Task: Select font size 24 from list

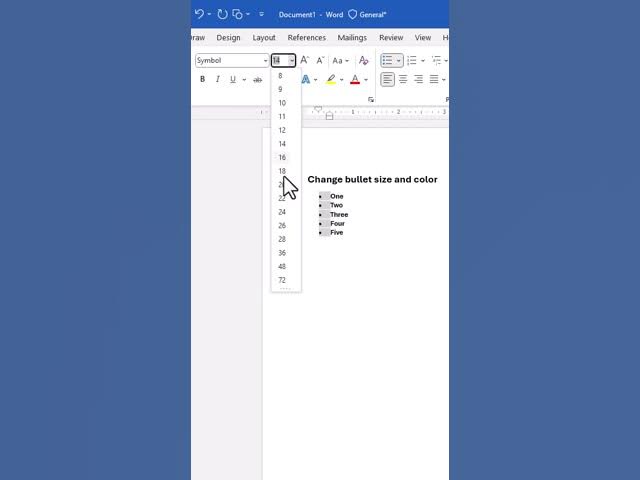Action: point(282,212)
